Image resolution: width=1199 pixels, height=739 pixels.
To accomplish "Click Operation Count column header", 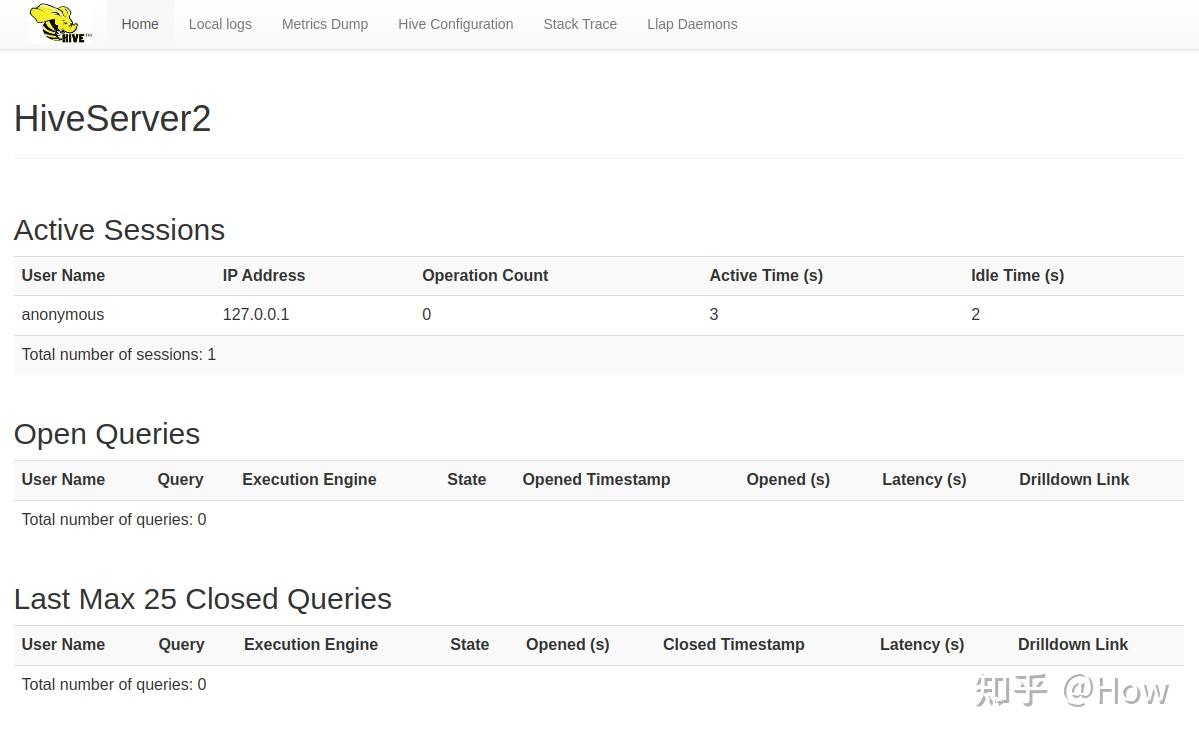I will coord(485,276).
